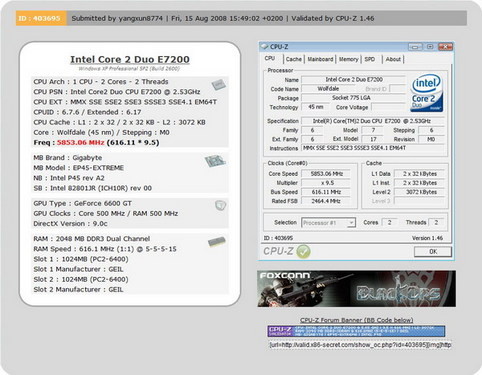Click the motherboard icon beside MB Brand
This screenshot has height=375, width=482.
tap(215, 161)
